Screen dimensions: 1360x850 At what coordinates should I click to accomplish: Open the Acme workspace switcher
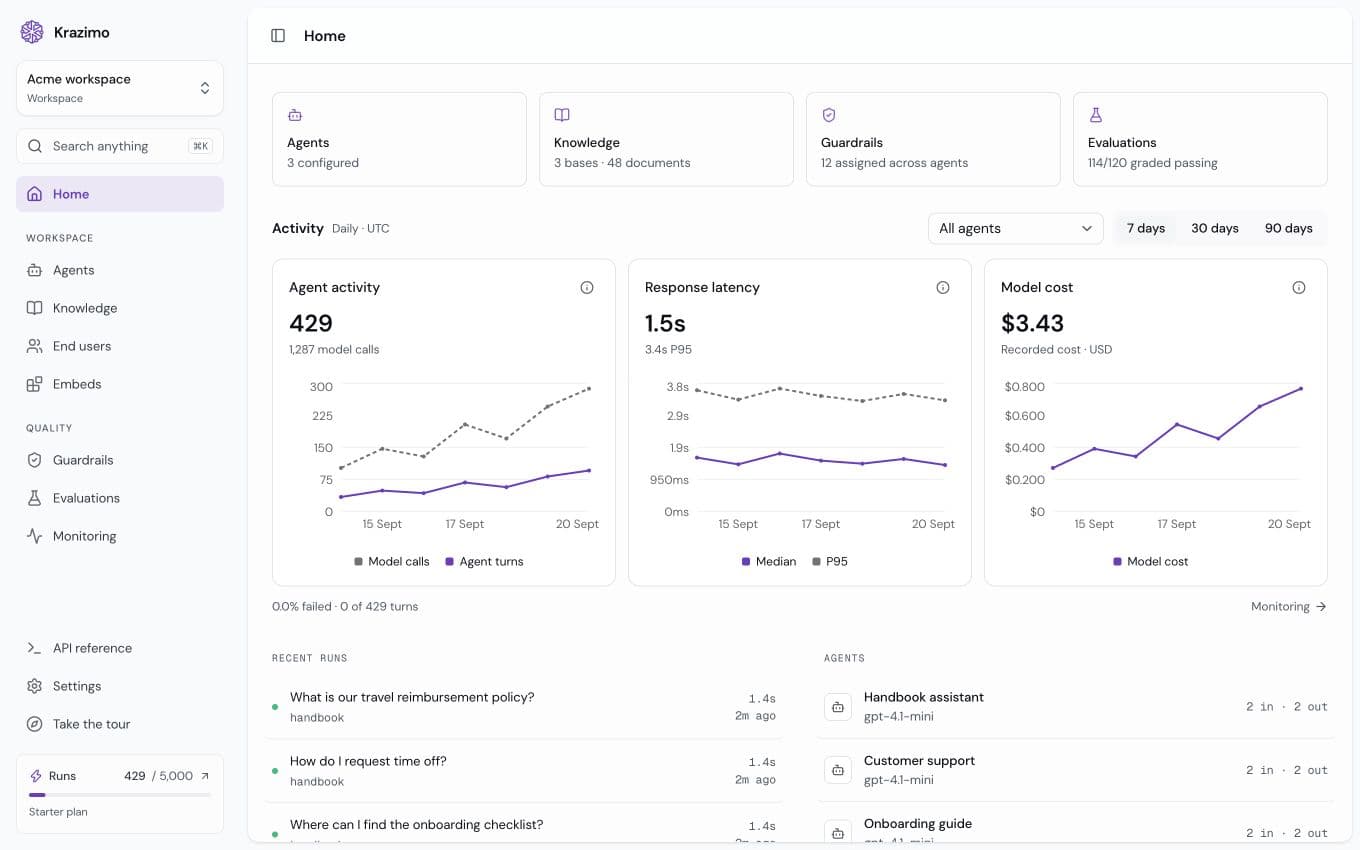pyautogui.click(x=120, y=88)
